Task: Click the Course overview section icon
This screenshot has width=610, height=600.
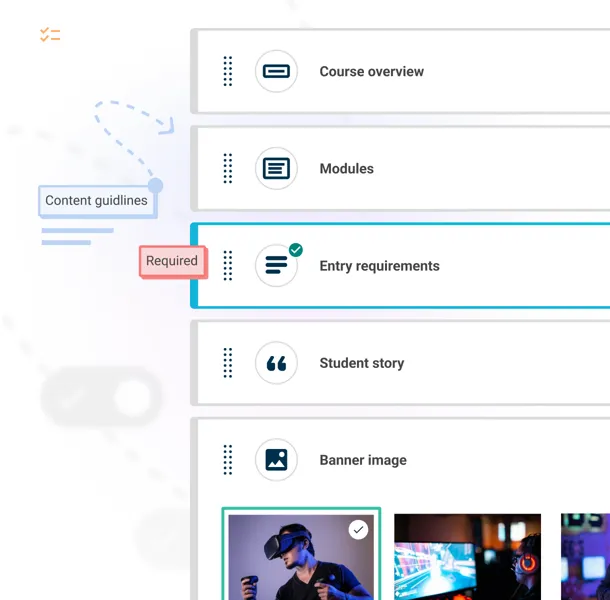Action: [276, 72]
